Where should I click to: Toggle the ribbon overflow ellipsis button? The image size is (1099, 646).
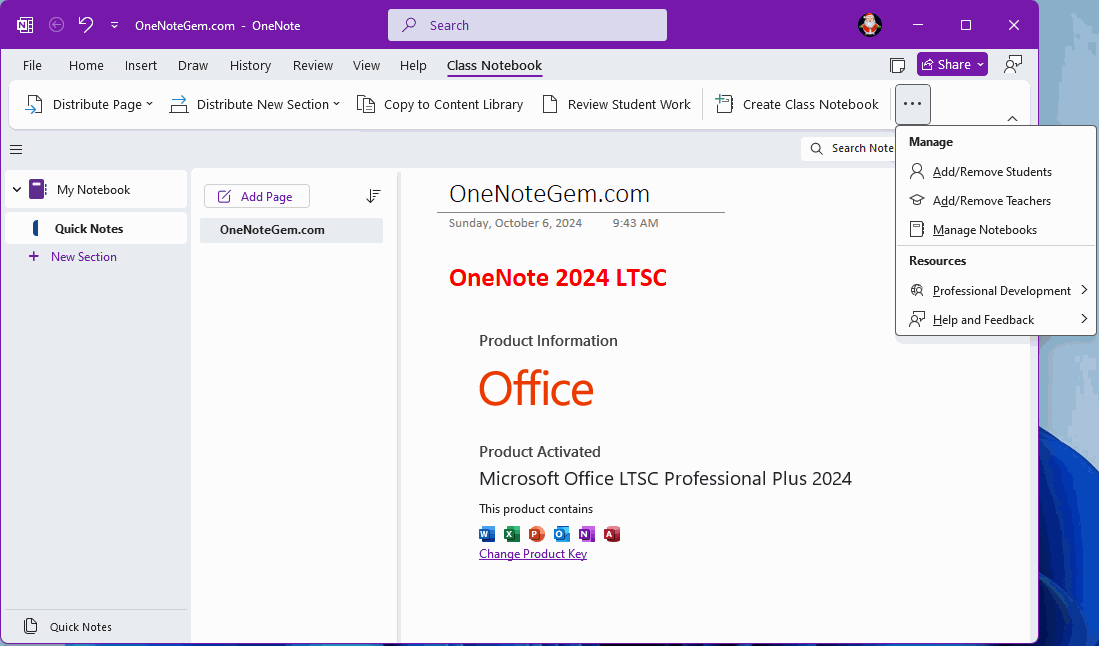pos(912,104)
